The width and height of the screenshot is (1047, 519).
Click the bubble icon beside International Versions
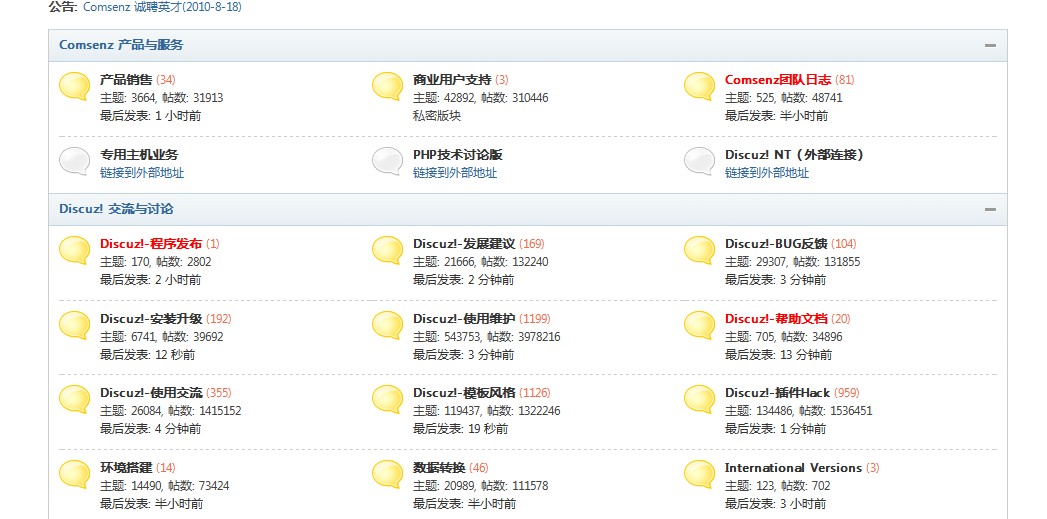(x=700, y=474)
